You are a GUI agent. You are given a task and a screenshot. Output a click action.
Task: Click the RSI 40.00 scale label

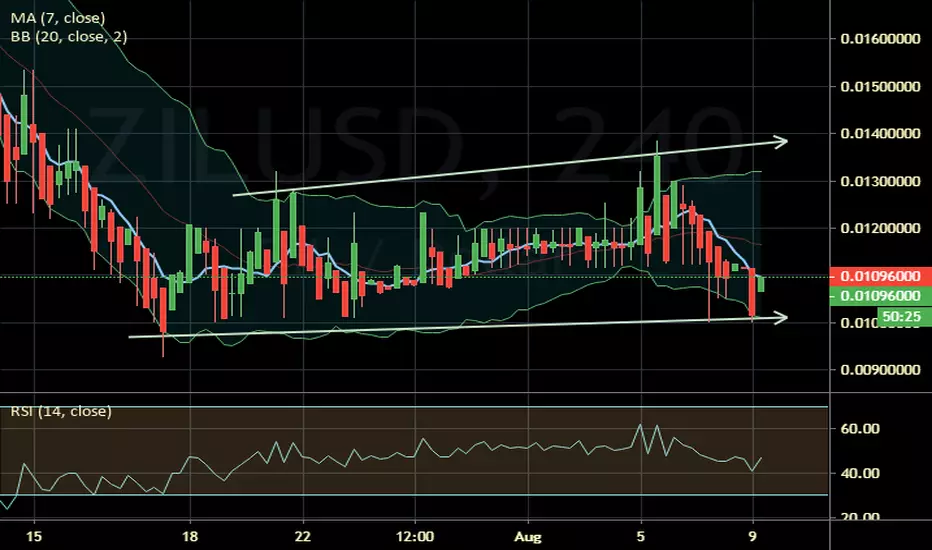point(860,474)
